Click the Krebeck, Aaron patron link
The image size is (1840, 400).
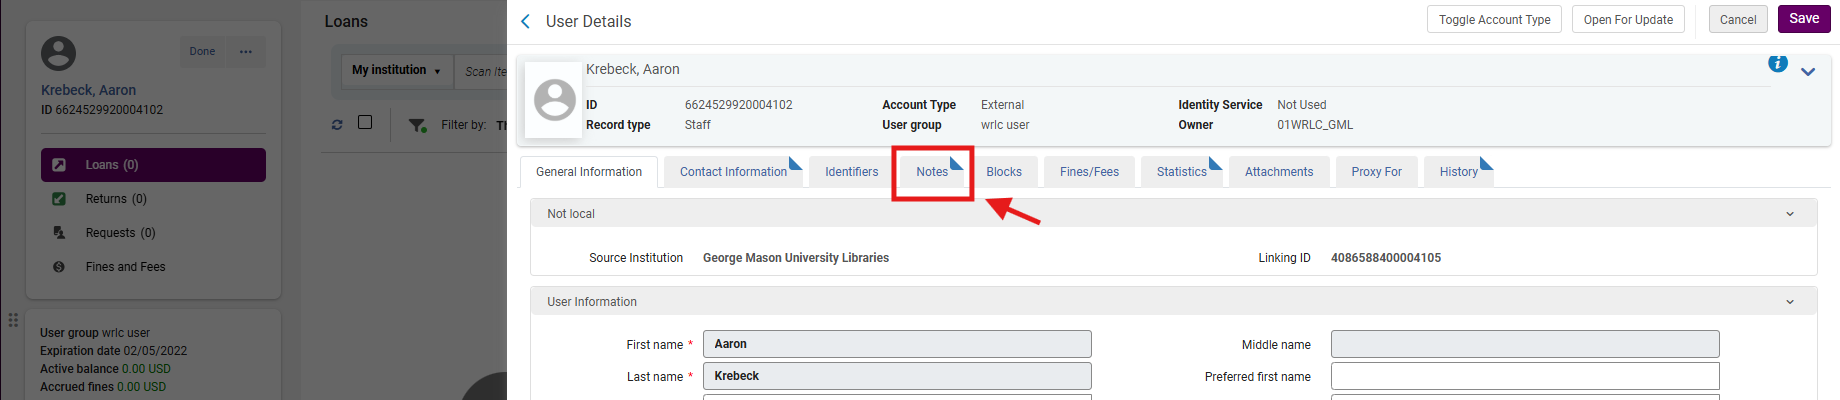tap(88, 90)
